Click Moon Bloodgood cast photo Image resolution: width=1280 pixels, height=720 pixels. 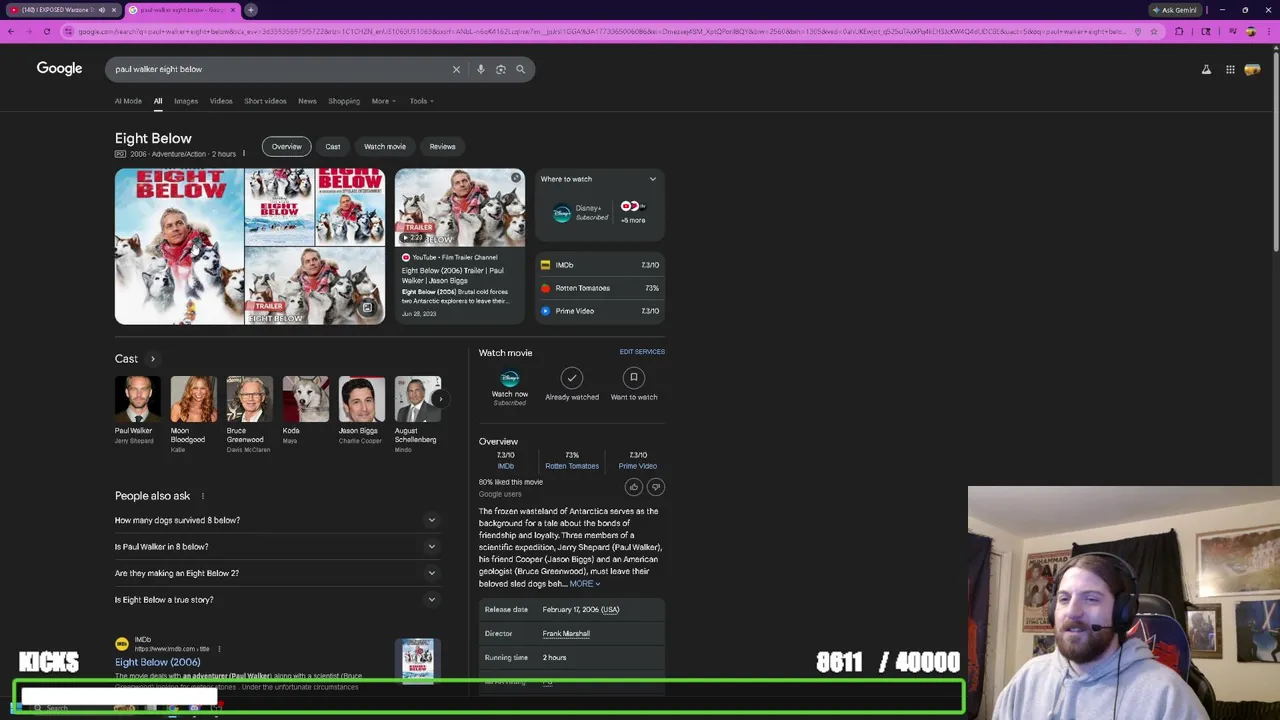pyautogui.click(x=193, y=399)
